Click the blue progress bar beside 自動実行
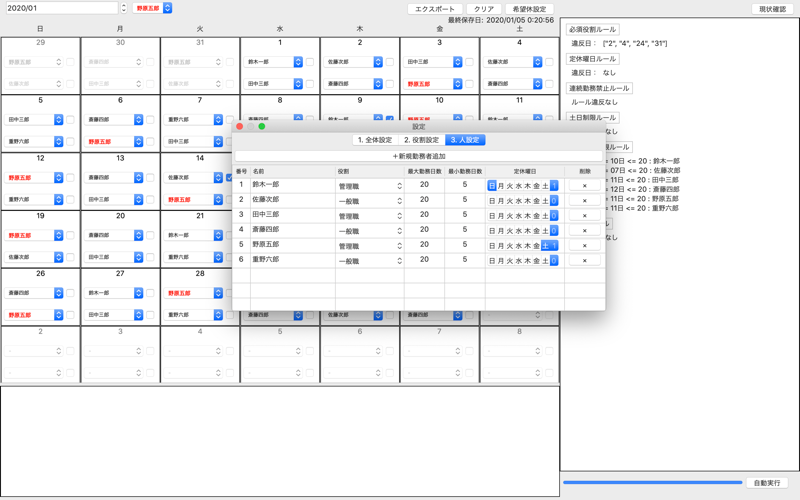Viewport: 800px width, 500px height. point(653,482)
